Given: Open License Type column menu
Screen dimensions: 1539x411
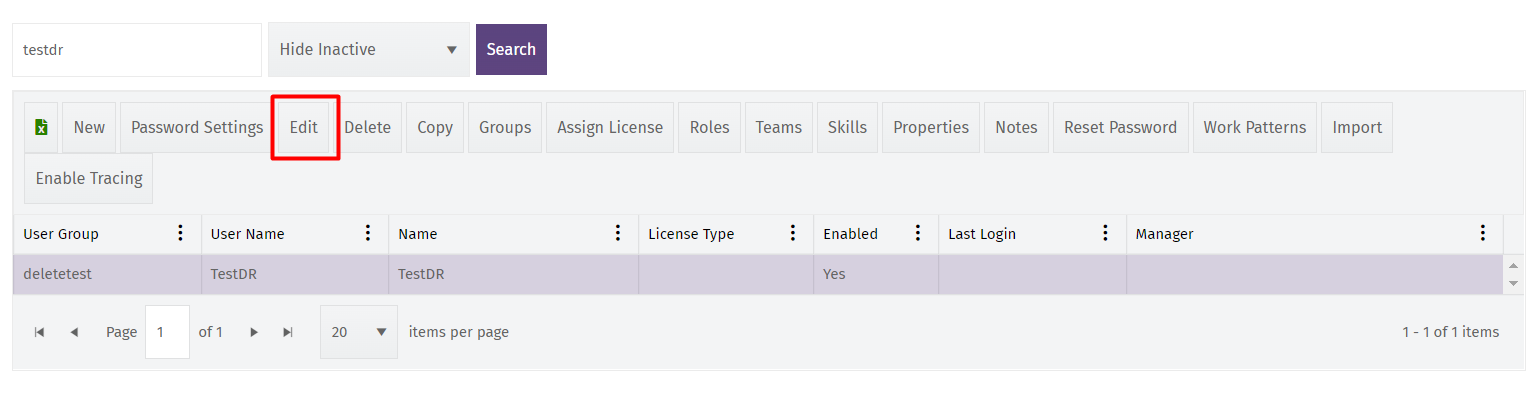Looking at the screenshot, I should [792, 233].
